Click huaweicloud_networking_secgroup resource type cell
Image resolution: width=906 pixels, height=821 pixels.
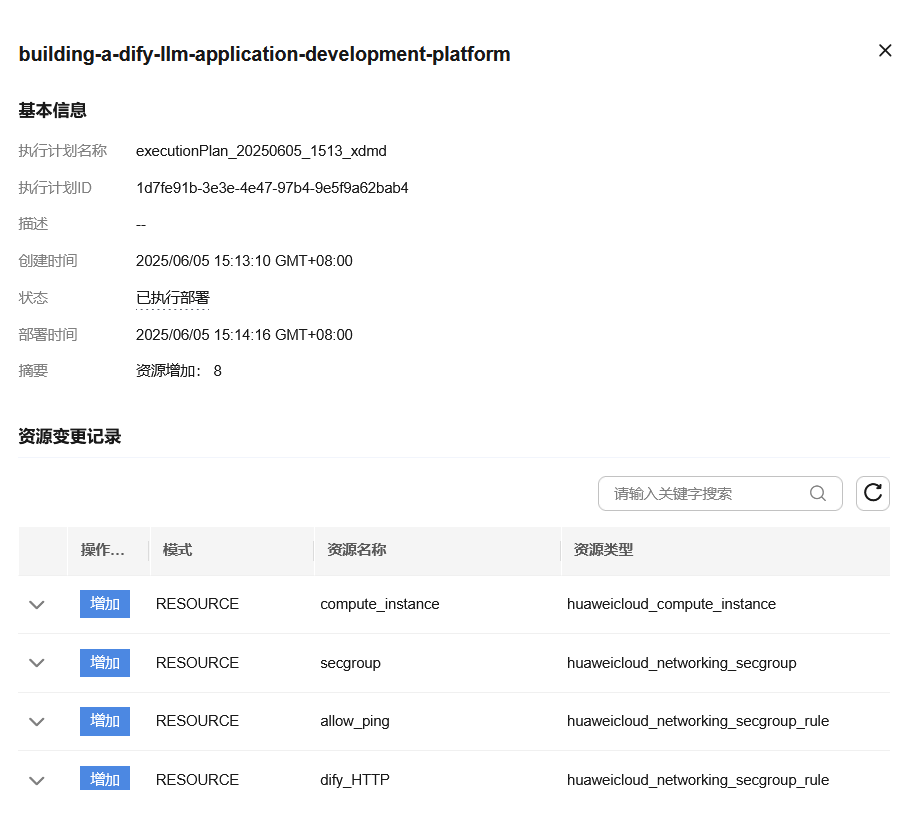681,663
